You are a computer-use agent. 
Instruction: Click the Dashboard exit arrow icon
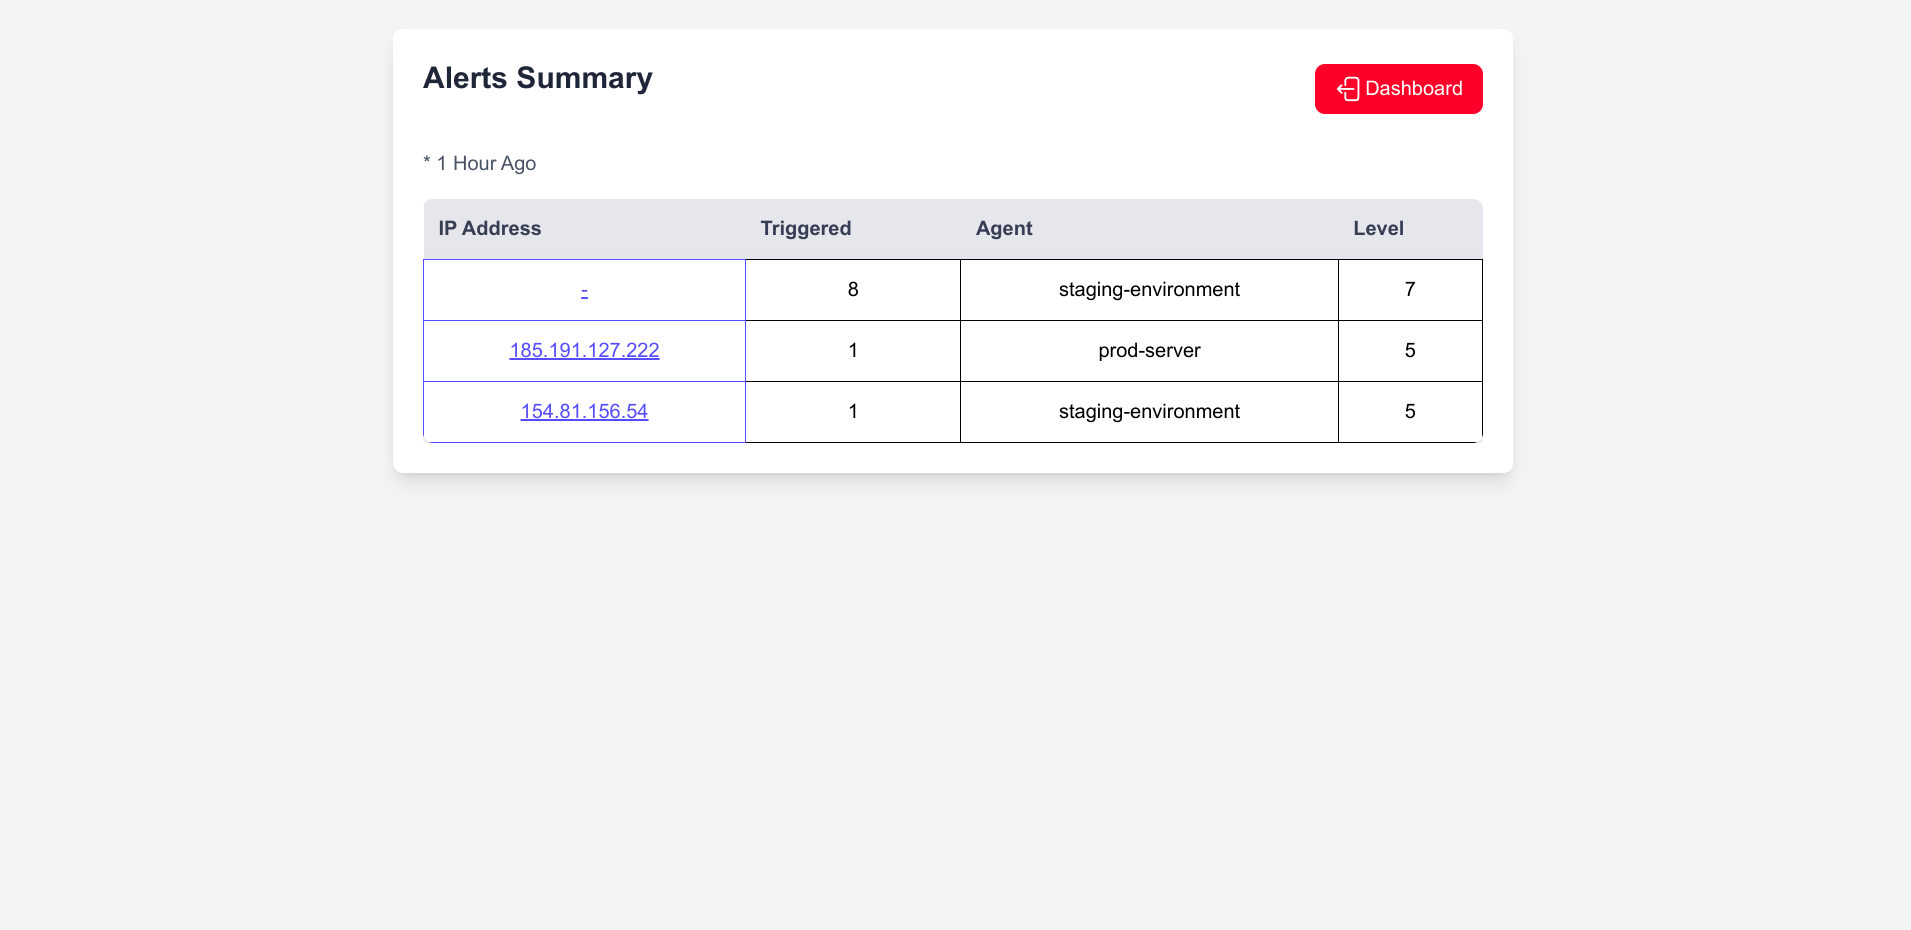coord(1348,89)
